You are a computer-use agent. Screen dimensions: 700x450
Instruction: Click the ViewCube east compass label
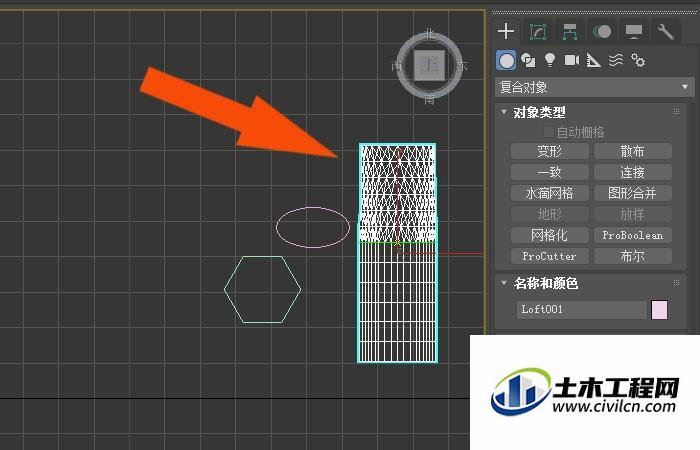pos(462,66)
